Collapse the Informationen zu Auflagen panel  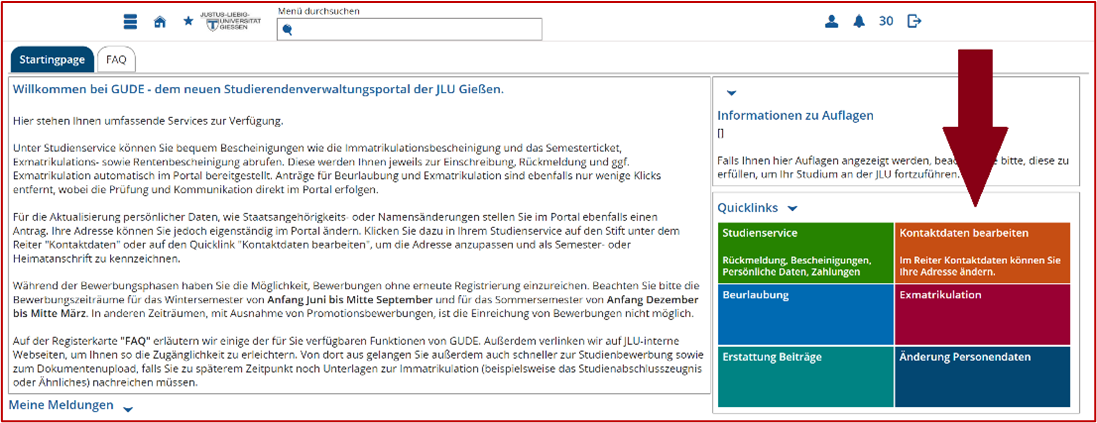(731, 93)
